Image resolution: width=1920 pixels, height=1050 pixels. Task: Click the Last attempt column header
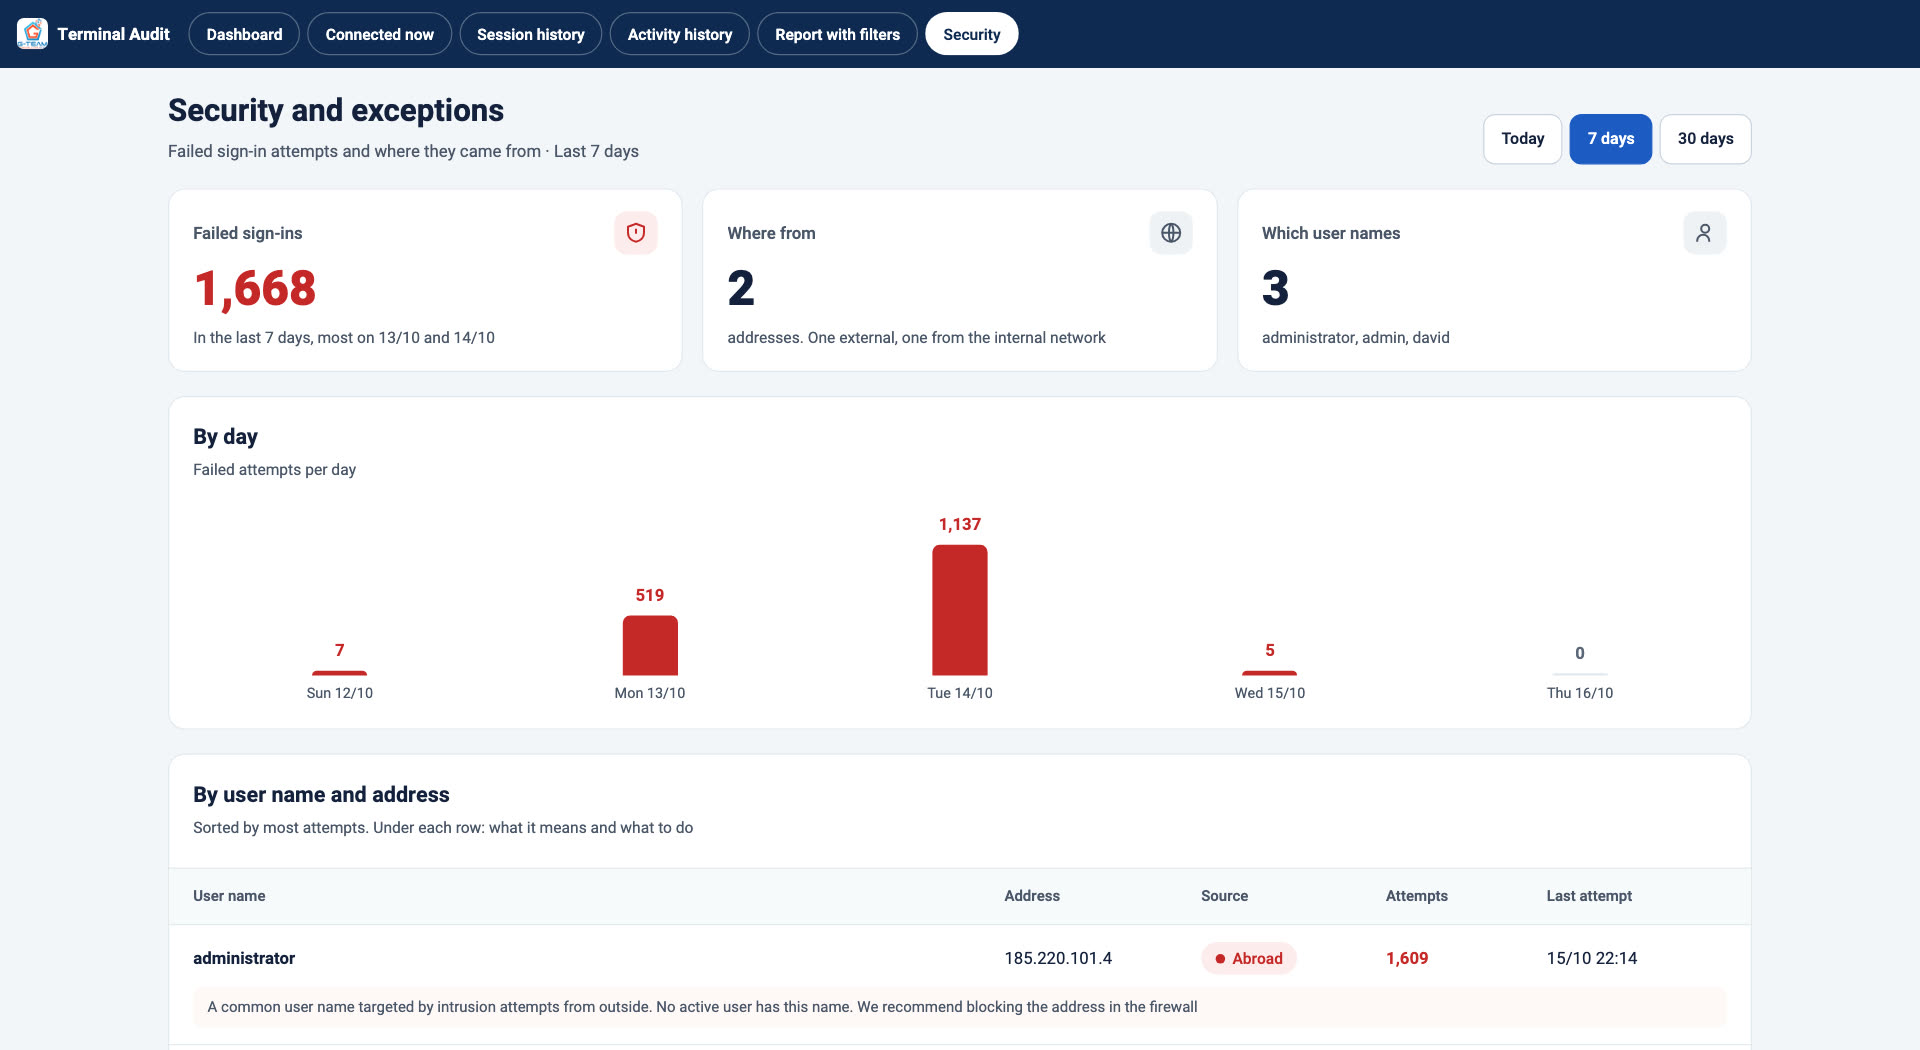[1589, 896]
